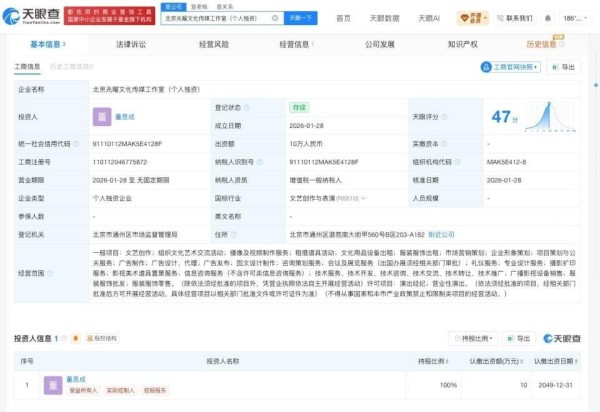Click the 工商注册号 value 110112046775872

(x=120, y=162)
